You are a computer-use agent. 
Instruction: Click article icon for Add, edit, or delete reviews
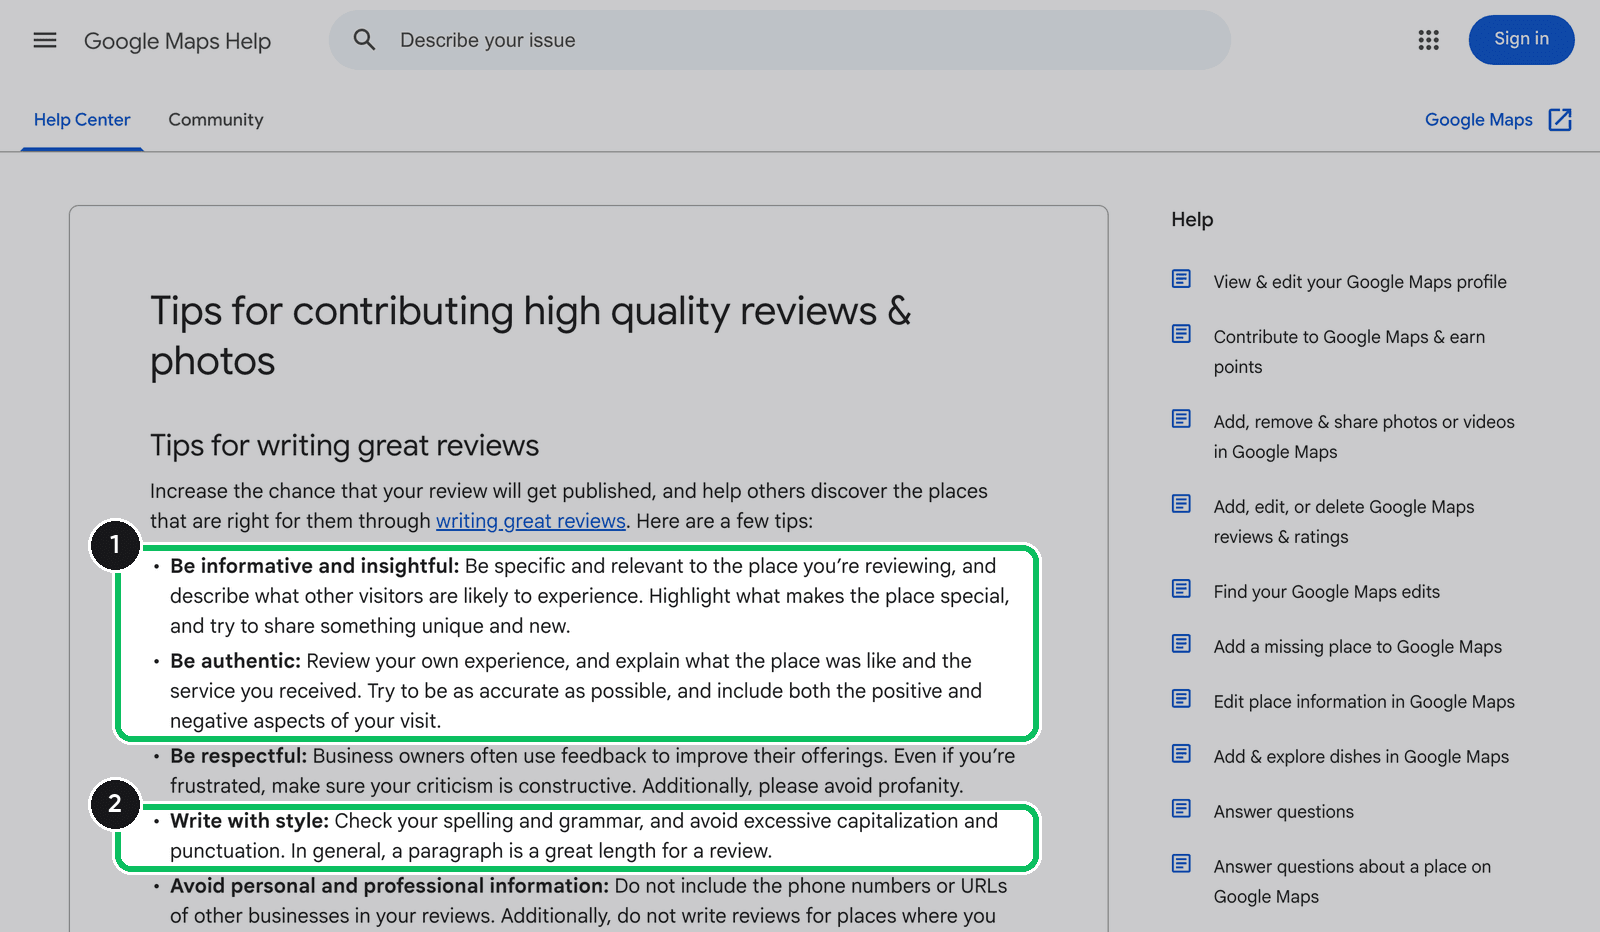click(x=1181, y=504)
